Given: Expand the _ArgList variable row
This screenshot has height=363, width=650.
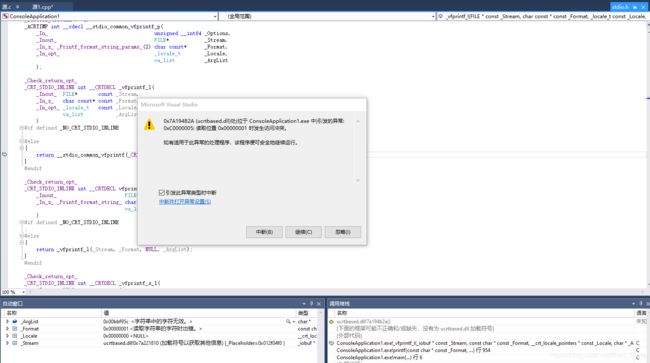Looking at the screenshot, I should tap(7, 322).
